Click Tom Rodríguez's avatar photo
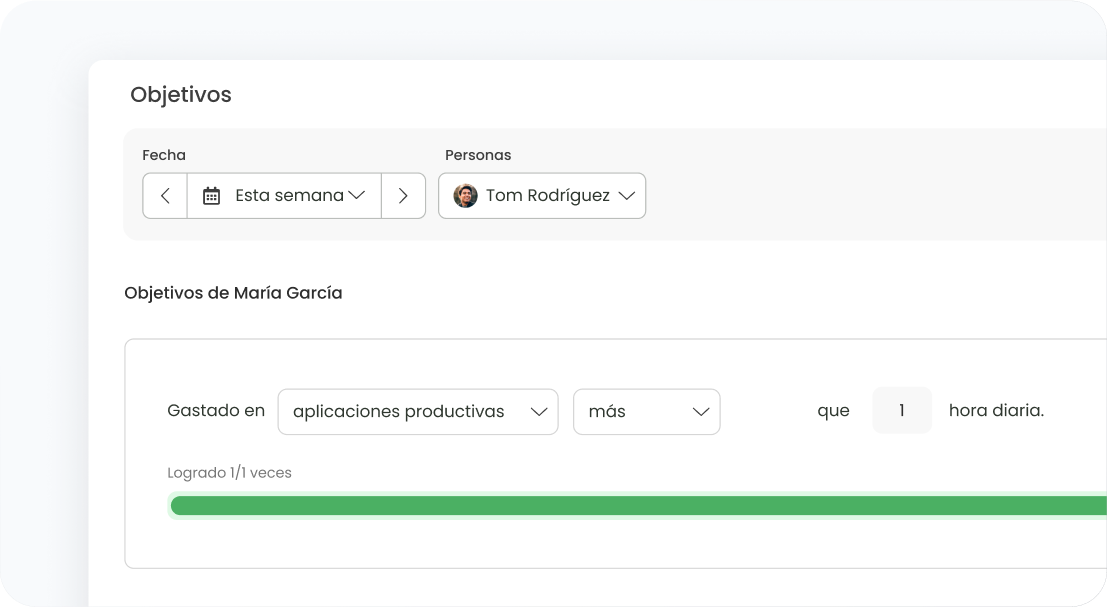 (x=465, y=196)
